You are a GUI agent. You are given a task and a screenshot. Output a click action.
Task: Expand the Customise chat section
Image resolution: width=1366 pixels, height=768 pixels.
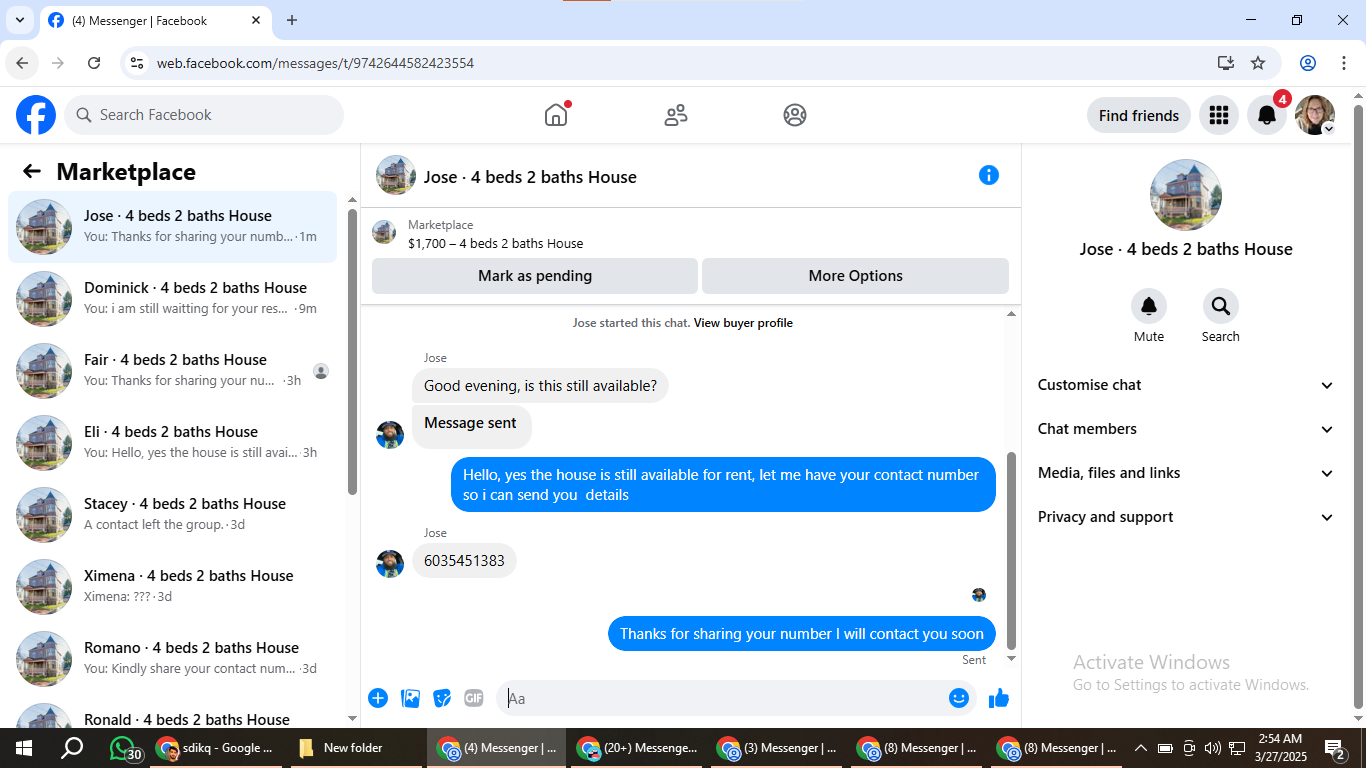click(x=1186, y=385)
